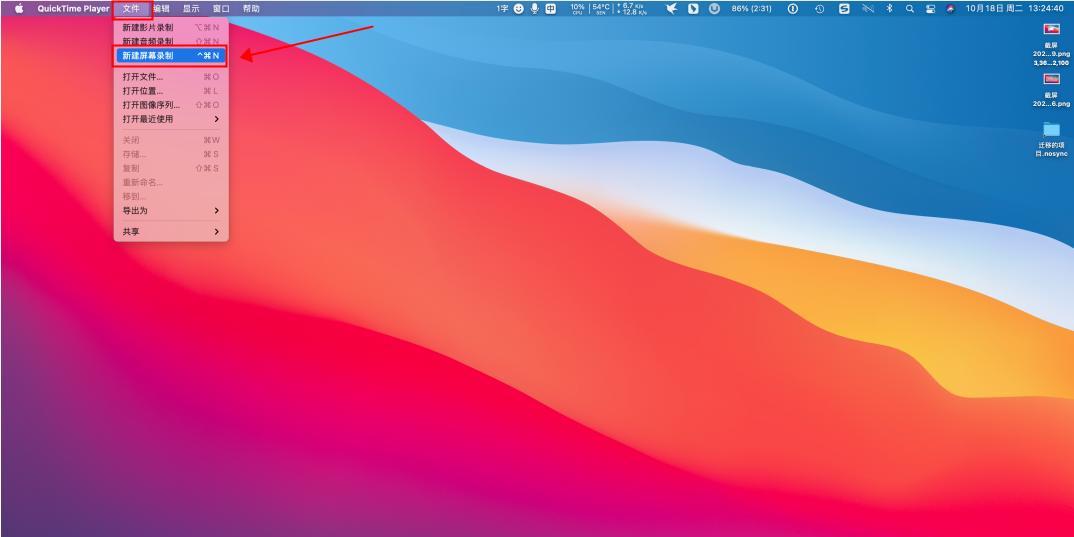Switch input method via the 中 icon

[551, 9]
